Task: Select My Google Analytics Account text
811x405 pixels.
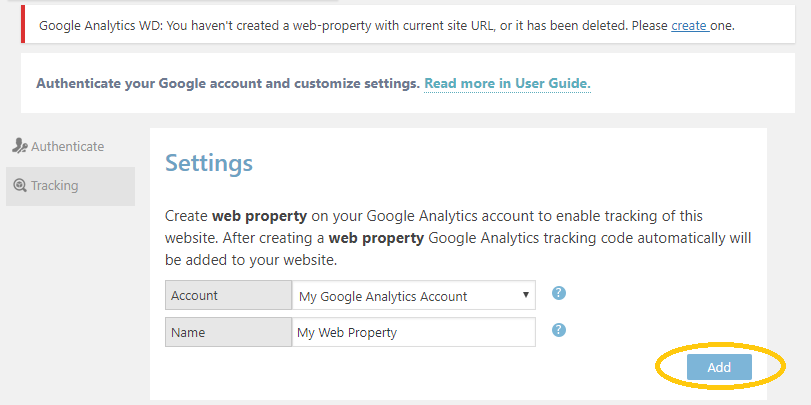Action: [383, 296]
